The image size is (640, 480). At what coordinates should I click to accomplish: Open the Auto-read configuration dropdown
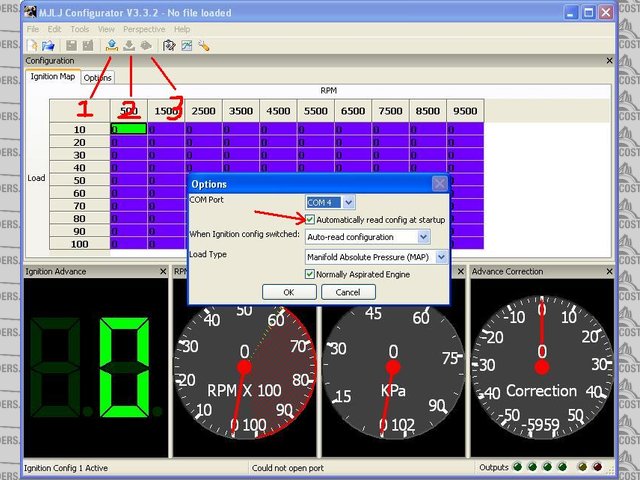[x=424, y=237]
